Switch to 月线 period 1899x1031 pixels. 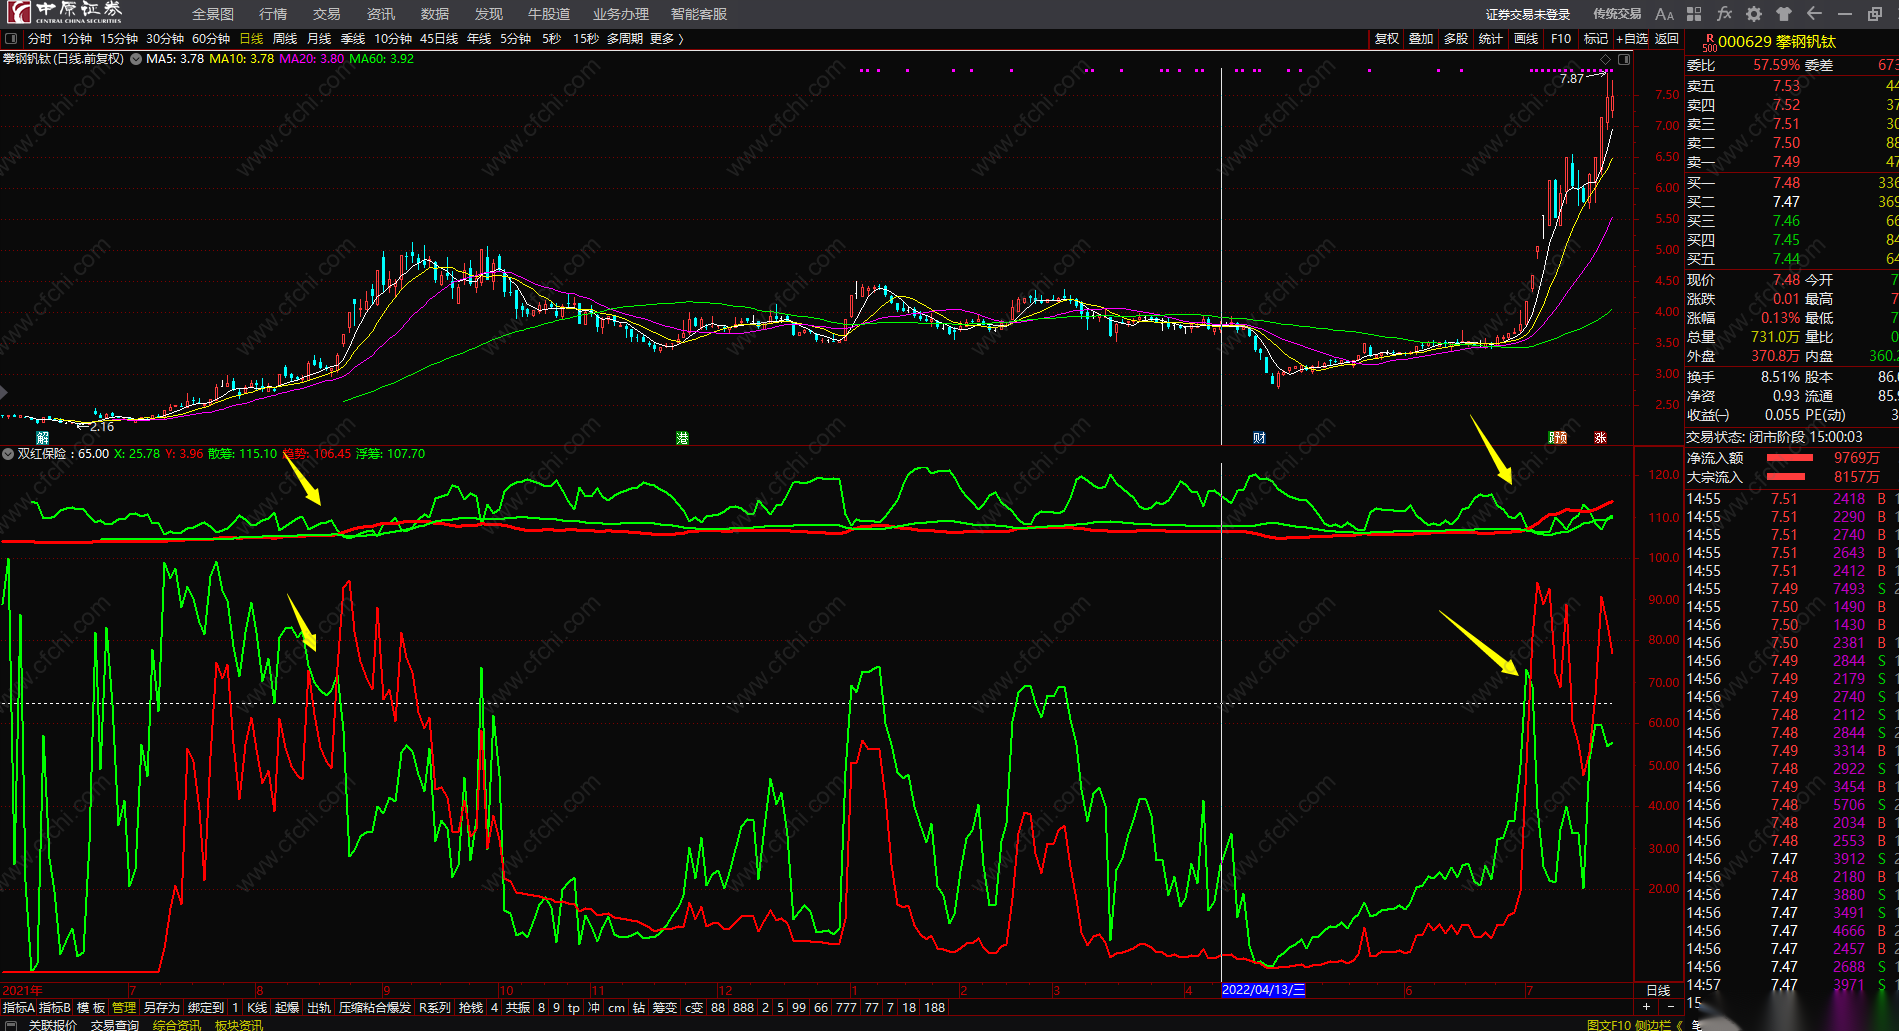(x=319, y=39)
